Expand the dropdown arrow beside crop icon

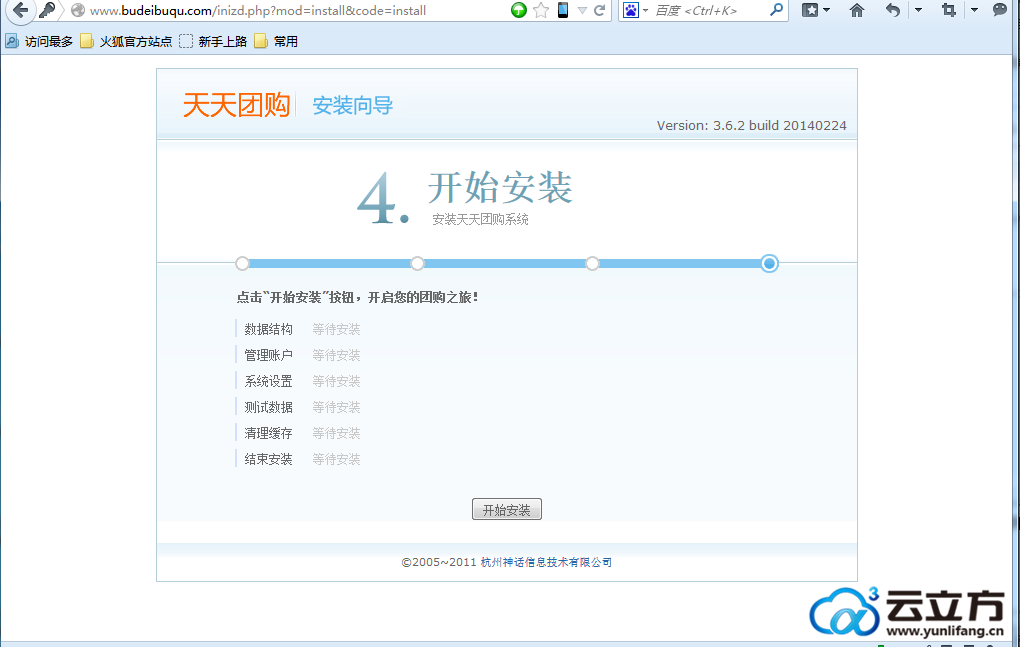(974, 10)
